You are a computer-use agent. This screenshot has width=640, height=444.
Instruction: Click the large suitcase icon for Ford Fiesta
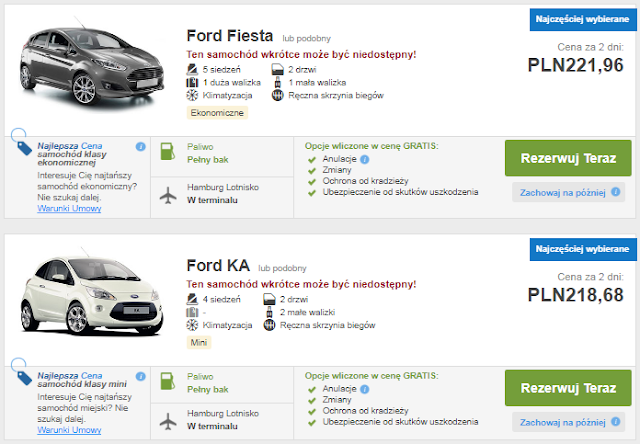tap(192, 82)
